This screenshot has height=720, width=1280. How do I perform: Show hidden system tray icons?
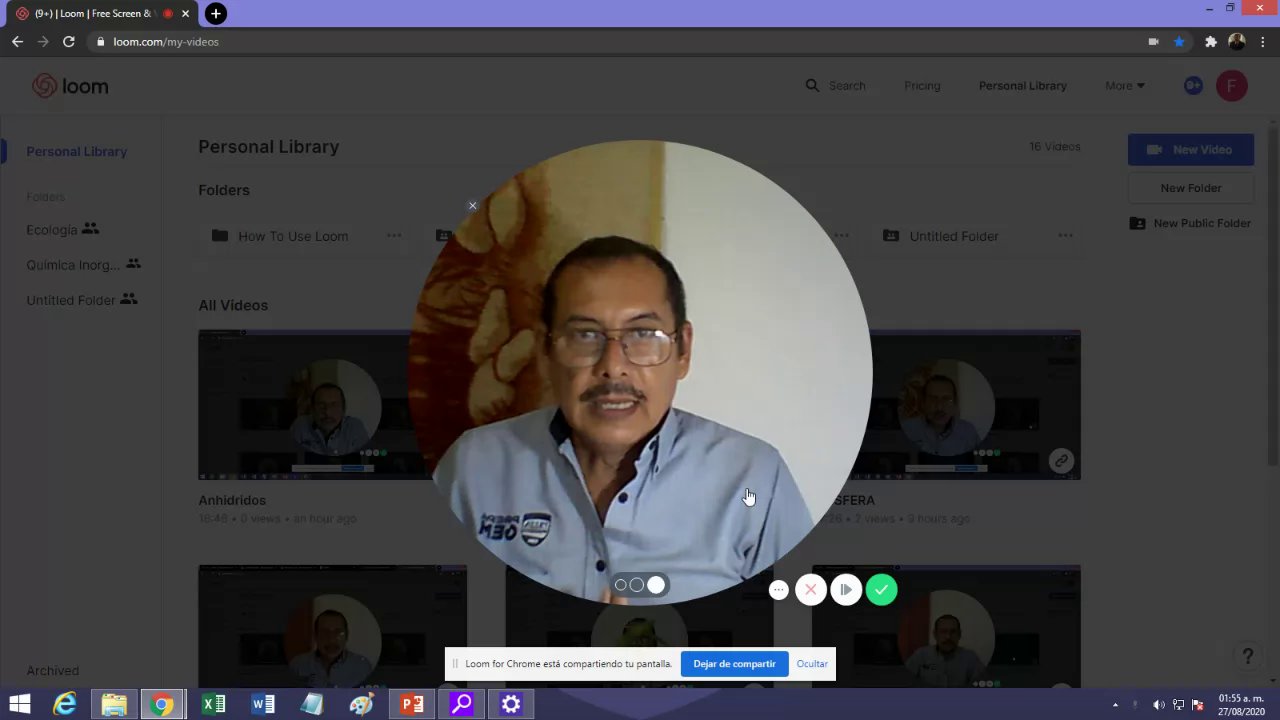pyautogui.click(x=1116, y=705)
